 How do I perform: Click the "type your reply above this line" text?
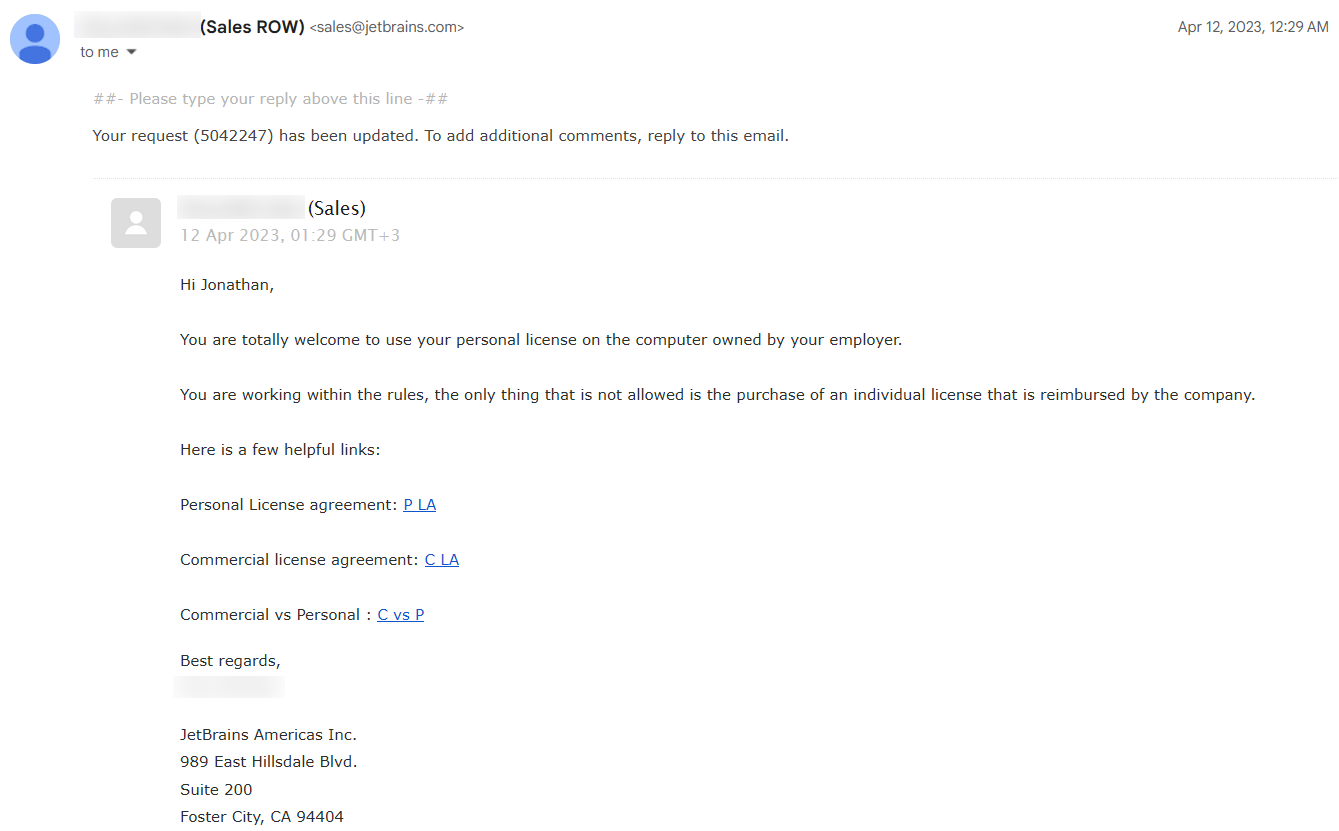click(x=270, y=99)
